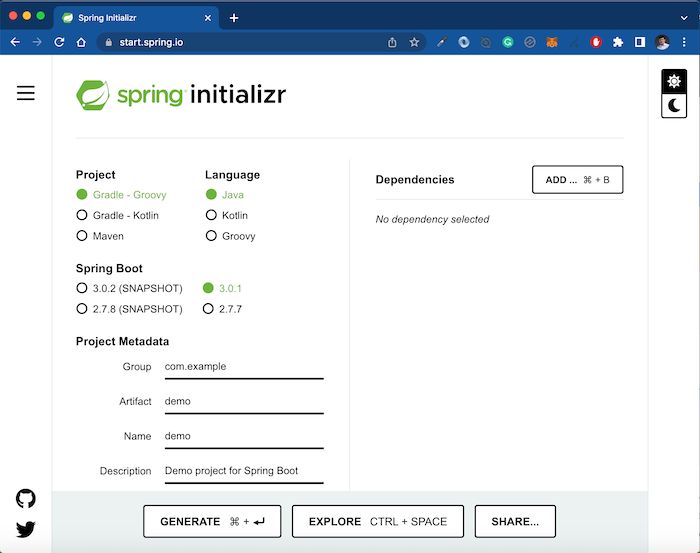Reload the start.spring.io page

pyautogui.click(x=59, y=42)
